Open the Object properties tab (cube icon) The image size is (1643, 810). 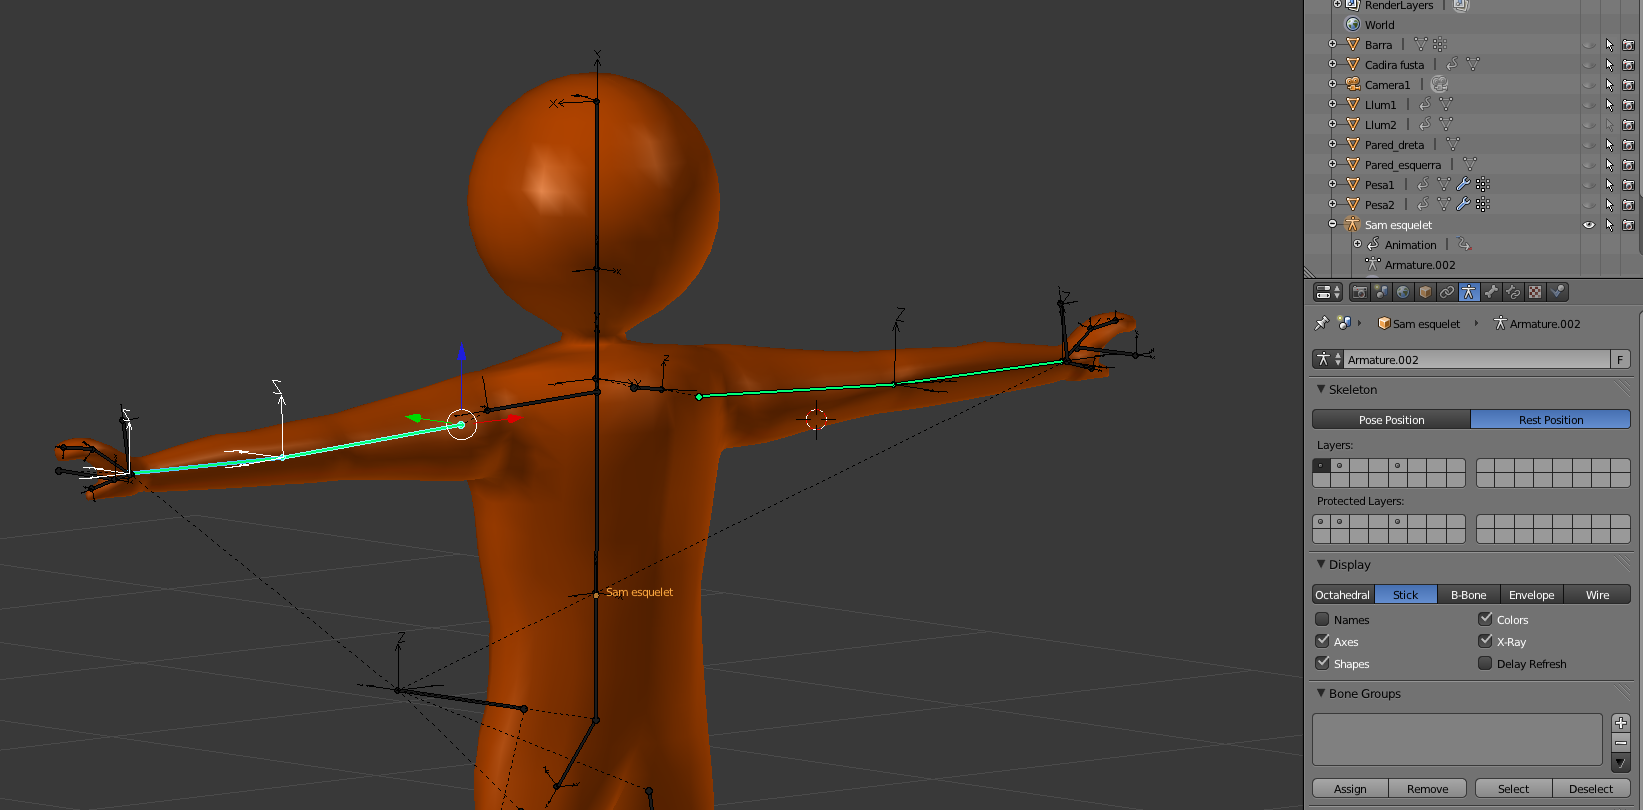click(1425, 292)
